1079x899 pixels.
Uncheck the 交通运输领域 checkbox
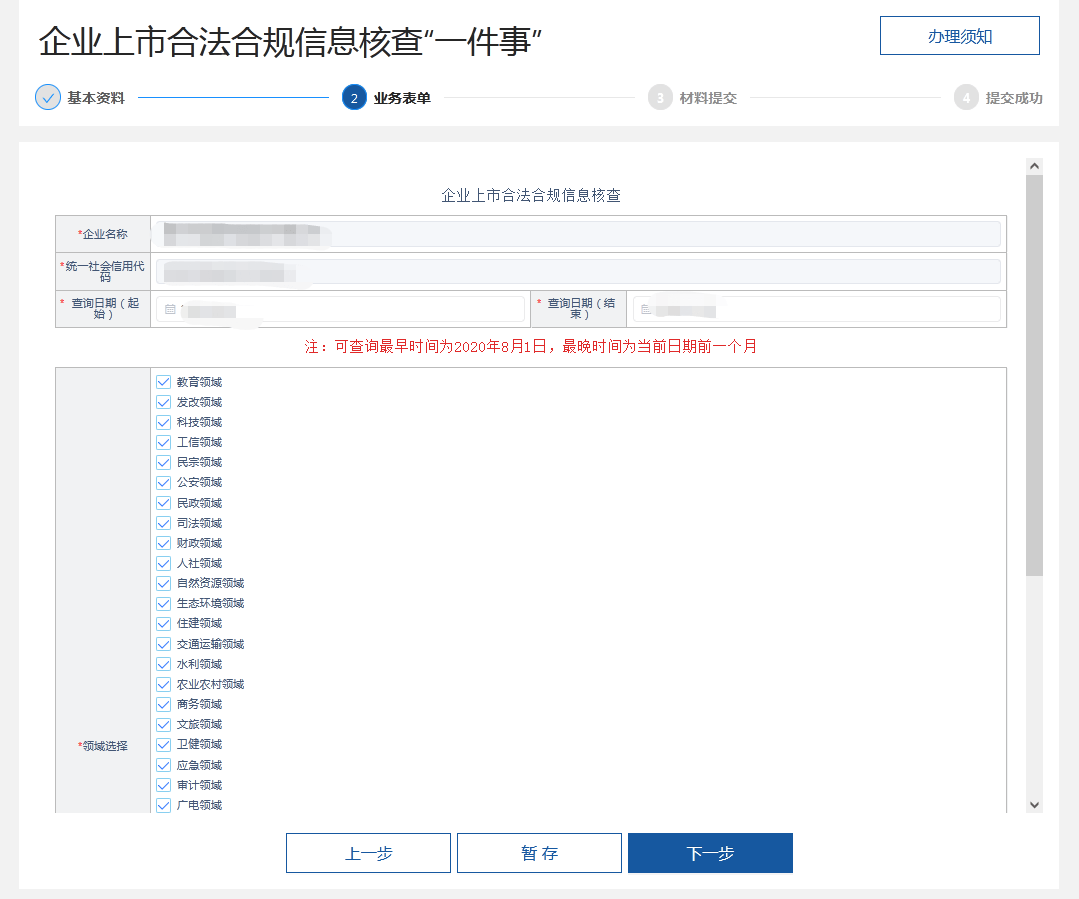(x=164, y=644)
